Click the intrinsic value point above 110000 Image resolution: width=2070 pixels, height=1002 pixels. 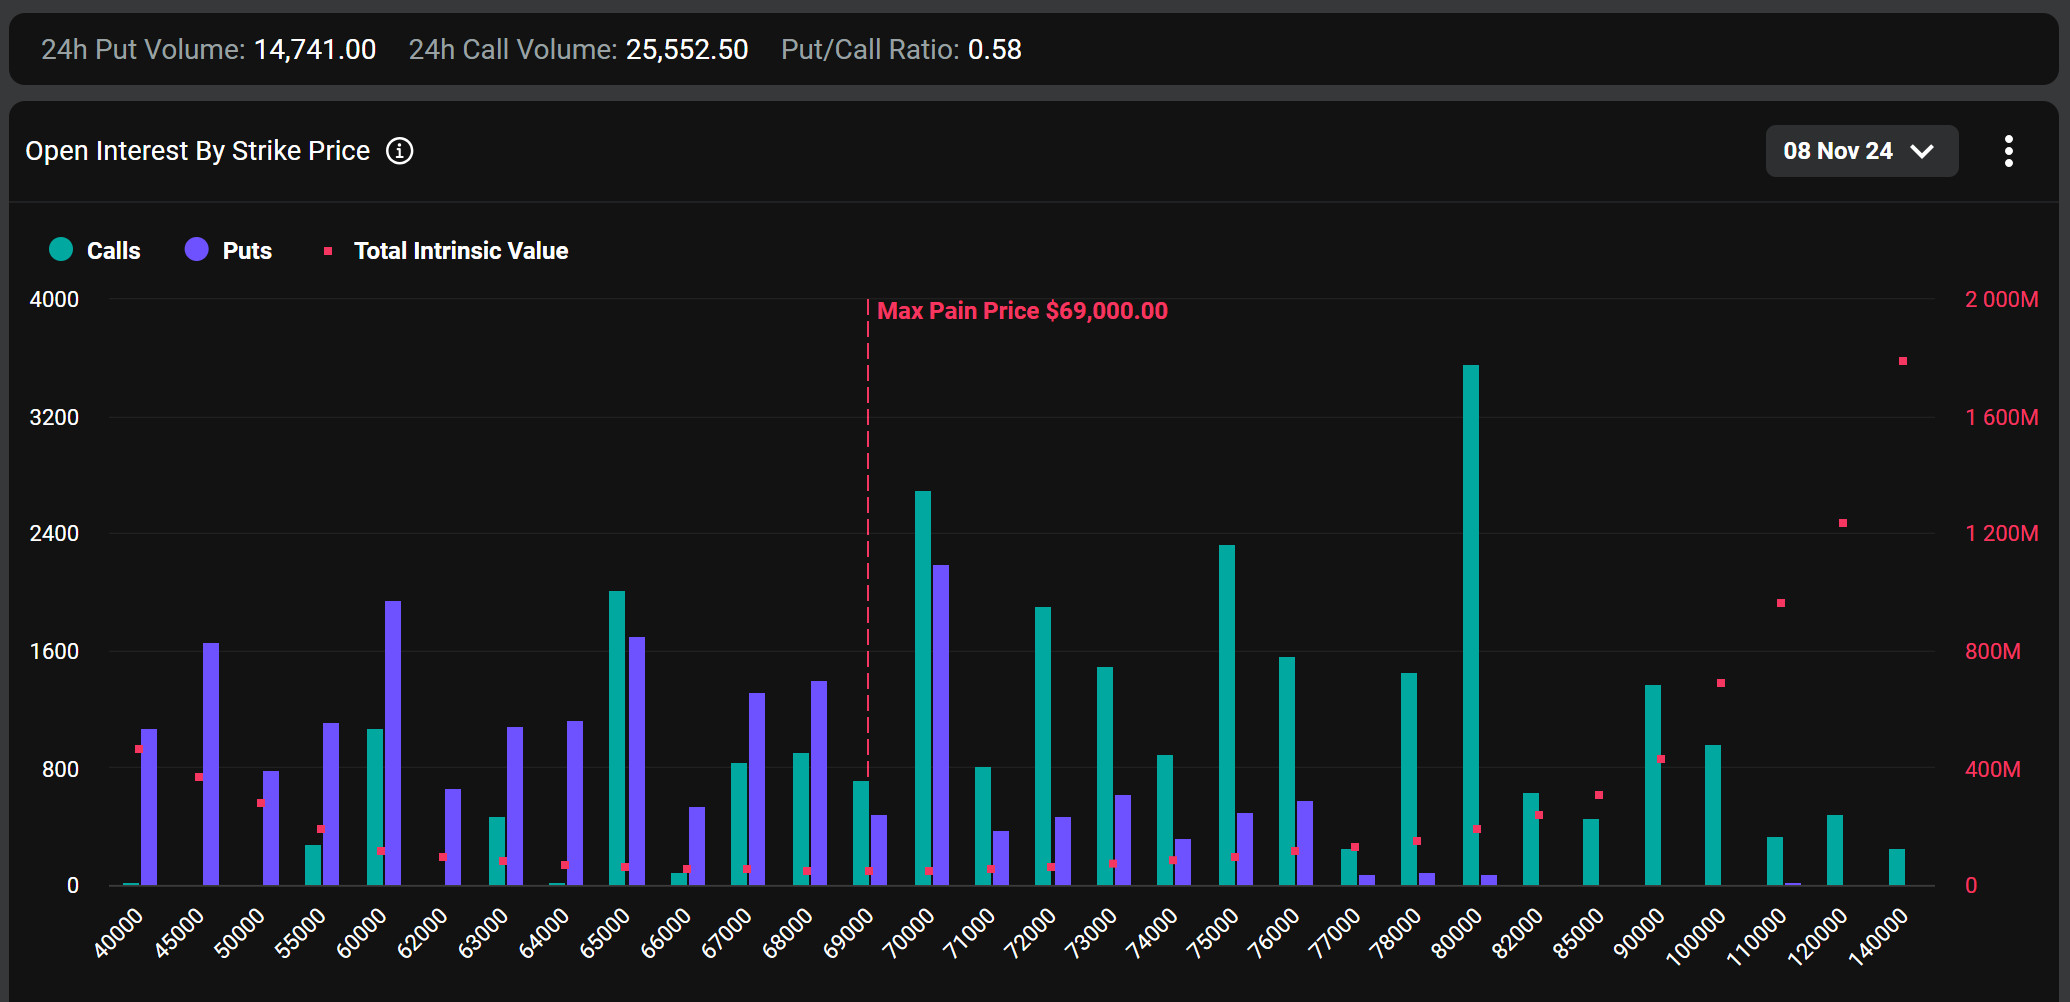pyautogui.click(x=1781, y=603)
